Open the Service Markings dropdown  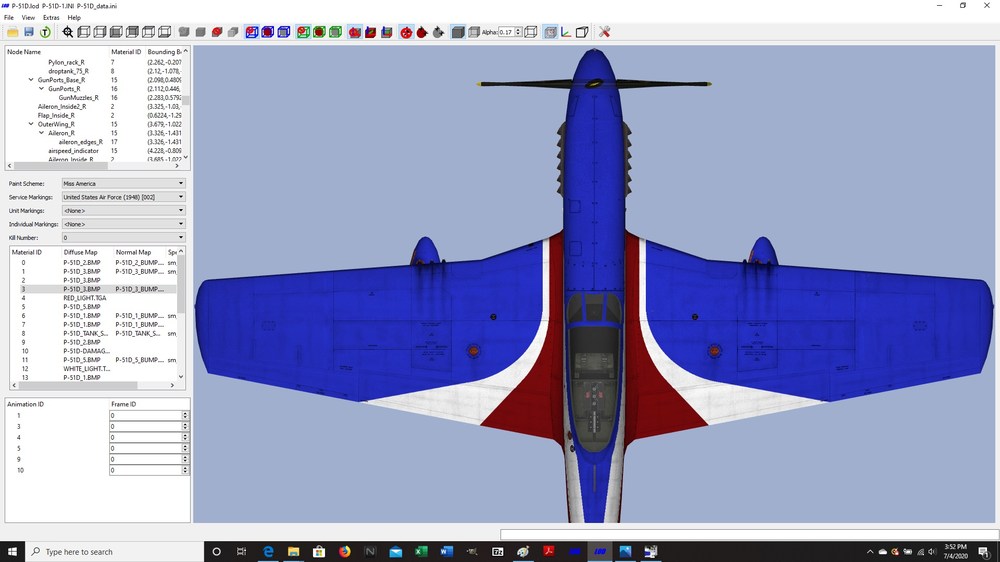click(123, 197)
